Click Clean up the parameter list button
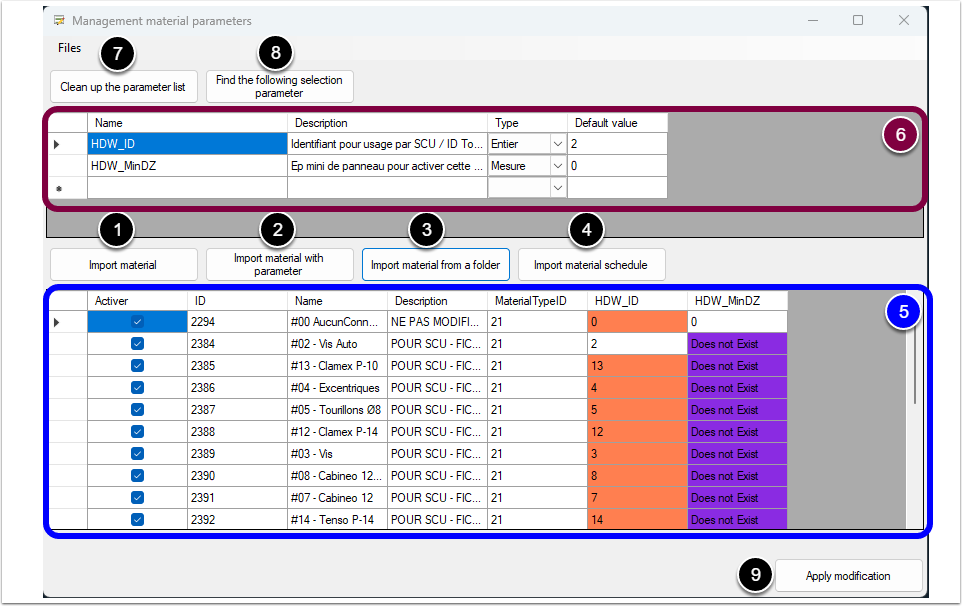This screenshot has height=606, width=962. 122,87
